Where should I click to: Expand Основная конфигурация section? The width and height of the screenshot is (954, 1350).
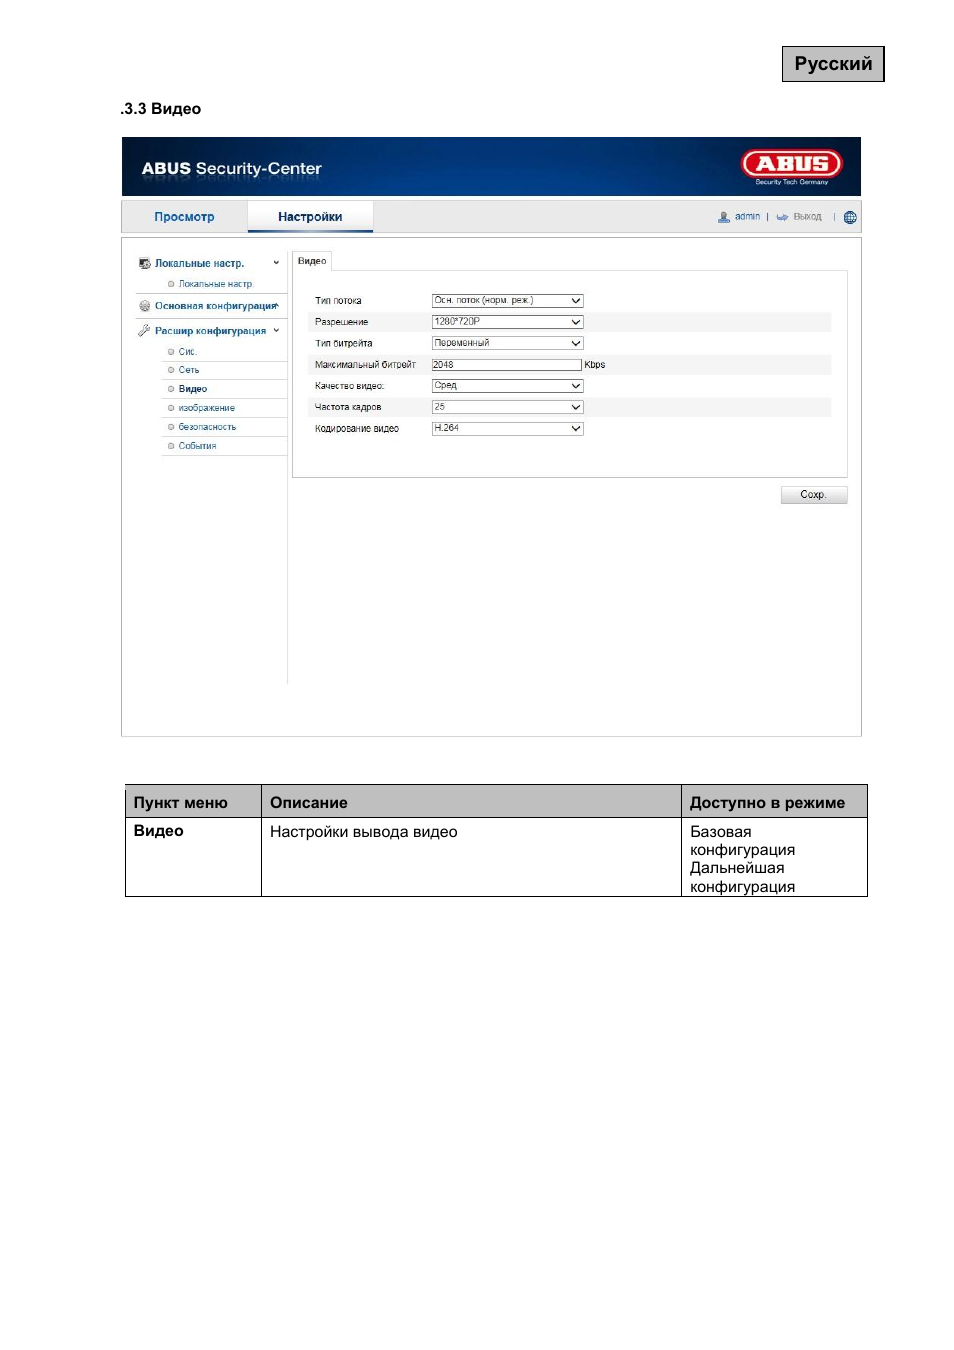(215, 306)
